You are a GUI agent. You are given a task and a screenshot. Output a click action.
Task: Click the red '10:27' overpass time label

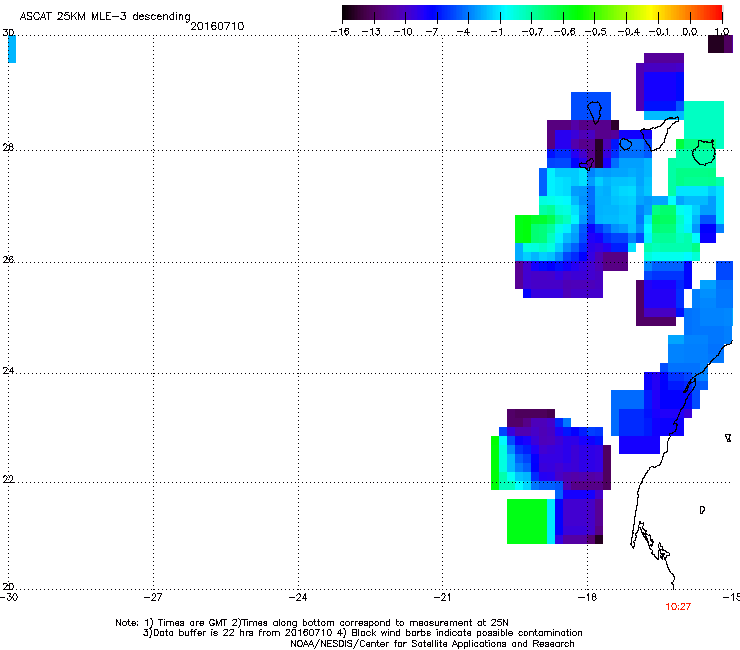pyautogui.click(x=678, y=607)
